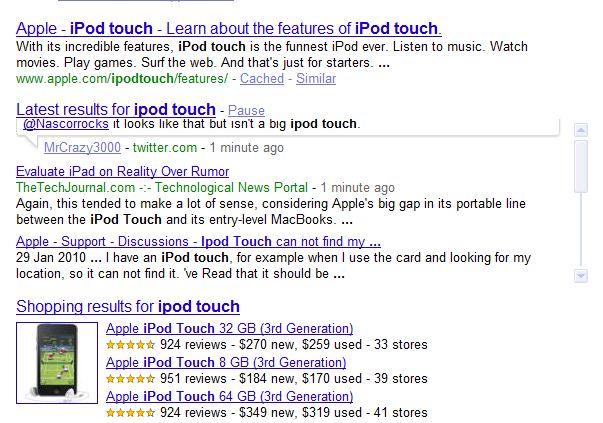Open the iPod touch product thumbnail image
This screenshot has width=603, height=423.
click(x=57, y=363)
